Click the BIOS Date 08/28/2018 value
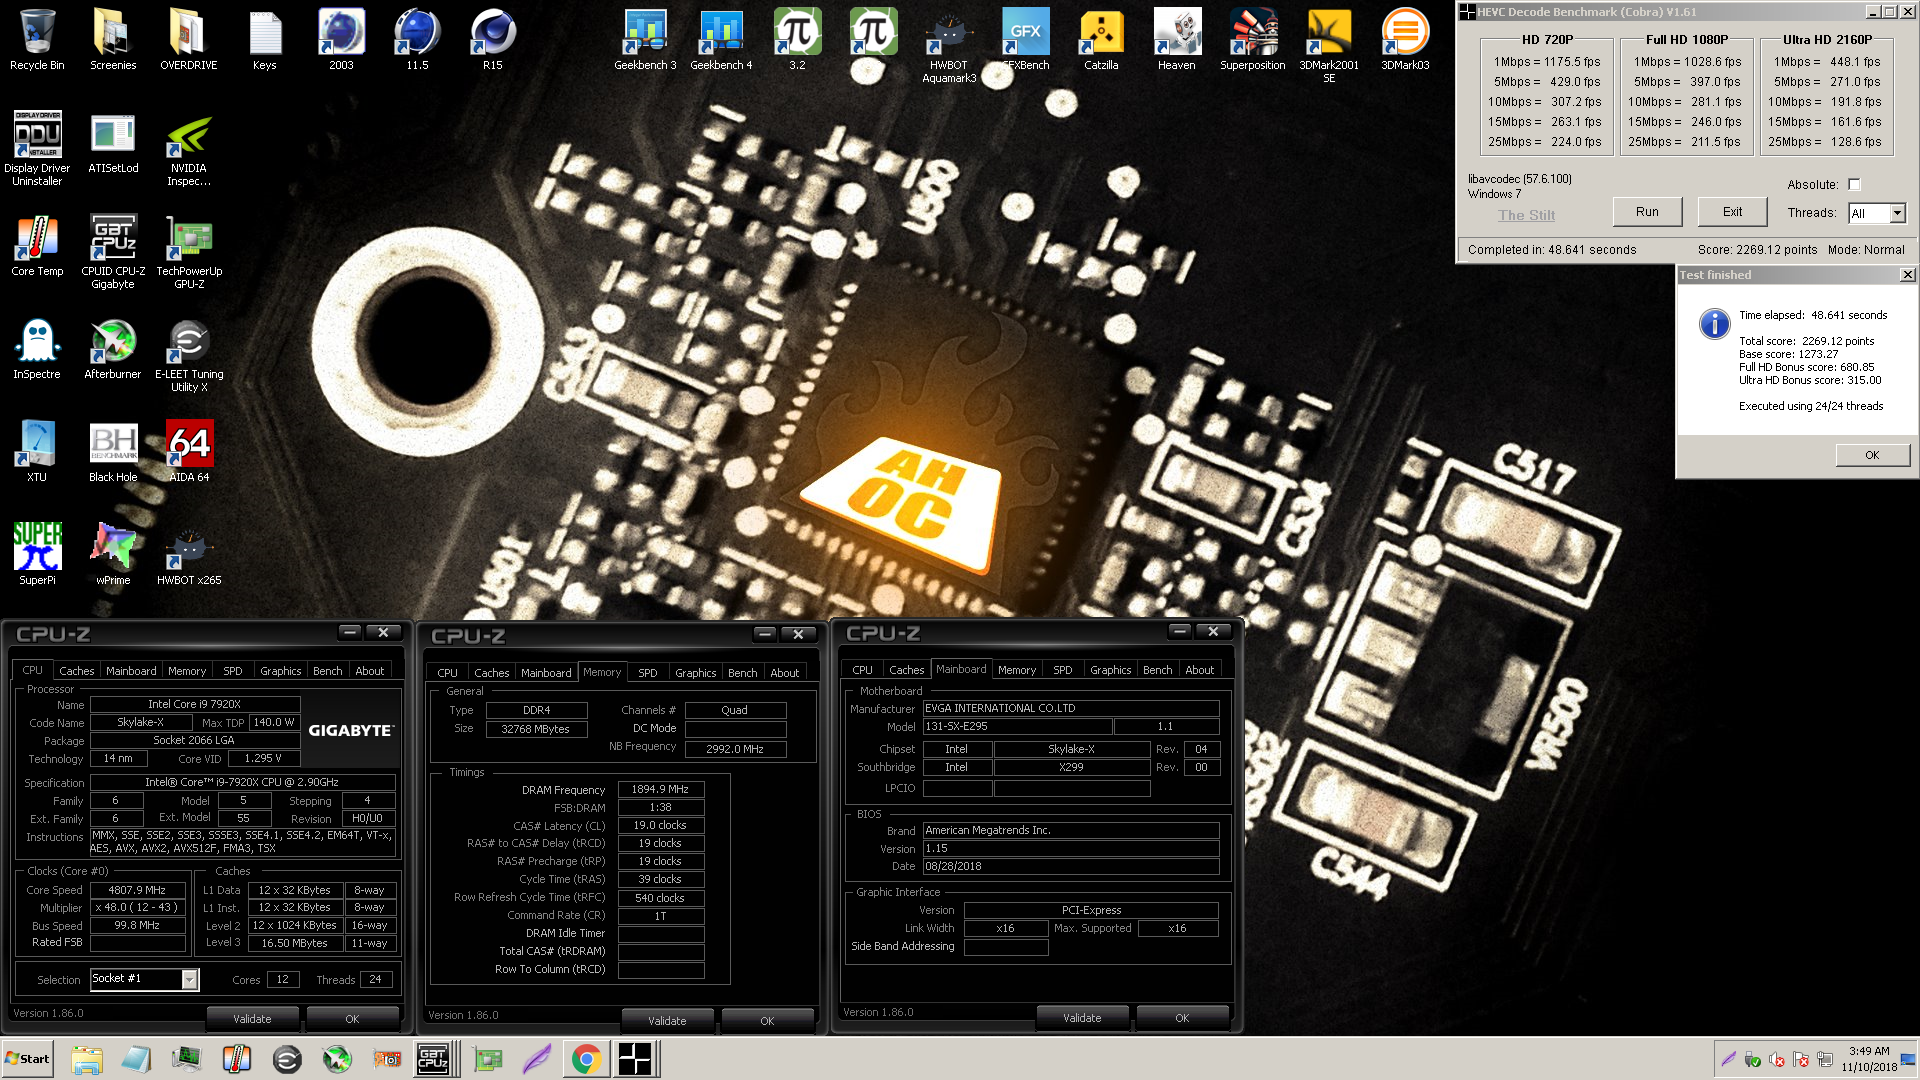The width and height of the screenshot is (1920, 1080). 1071,866
